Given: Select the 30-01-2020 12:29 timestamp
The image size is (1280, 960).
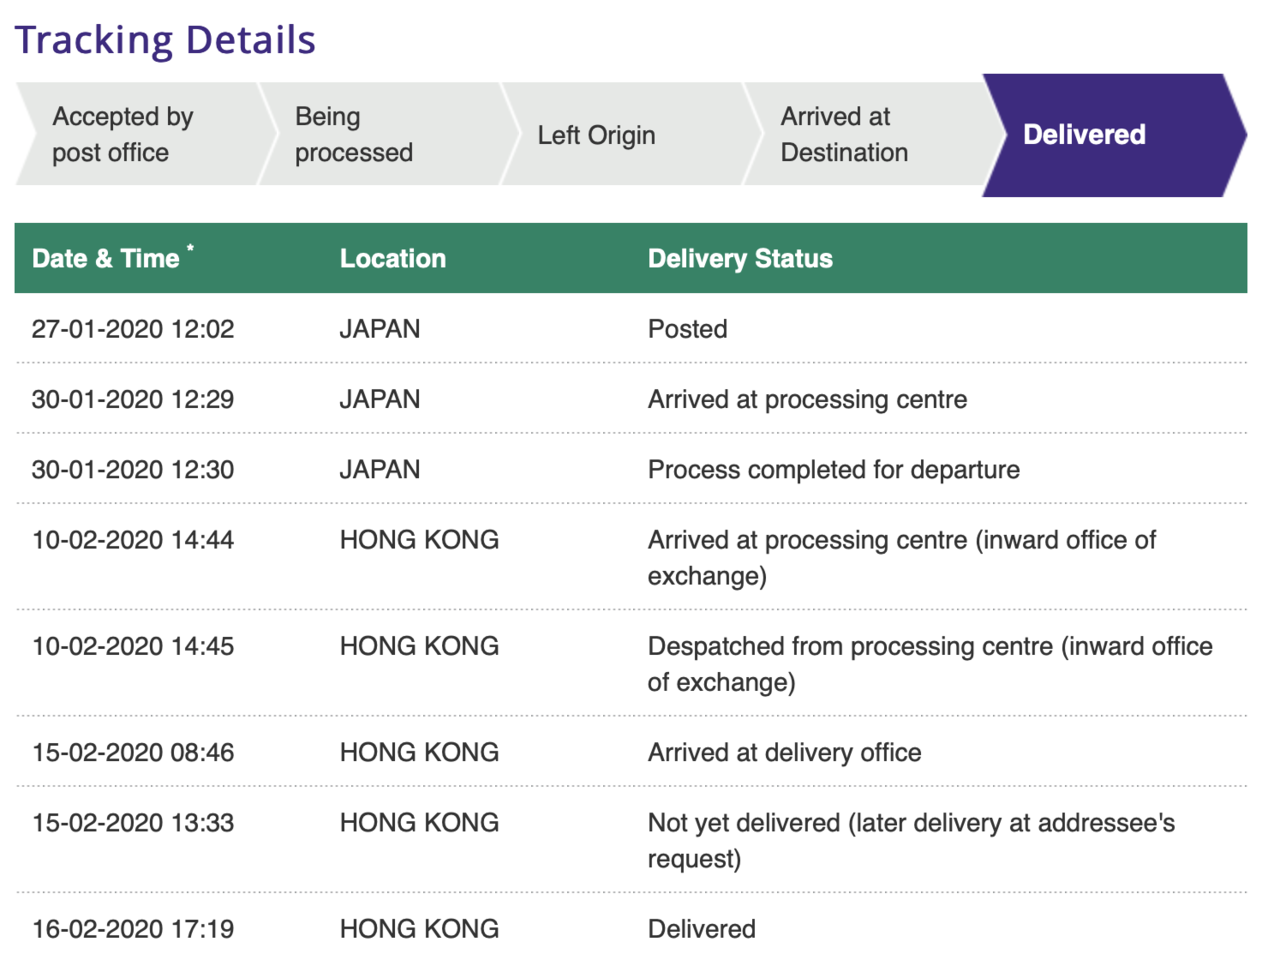Looking at the screenshot, I should click(133, 400).
